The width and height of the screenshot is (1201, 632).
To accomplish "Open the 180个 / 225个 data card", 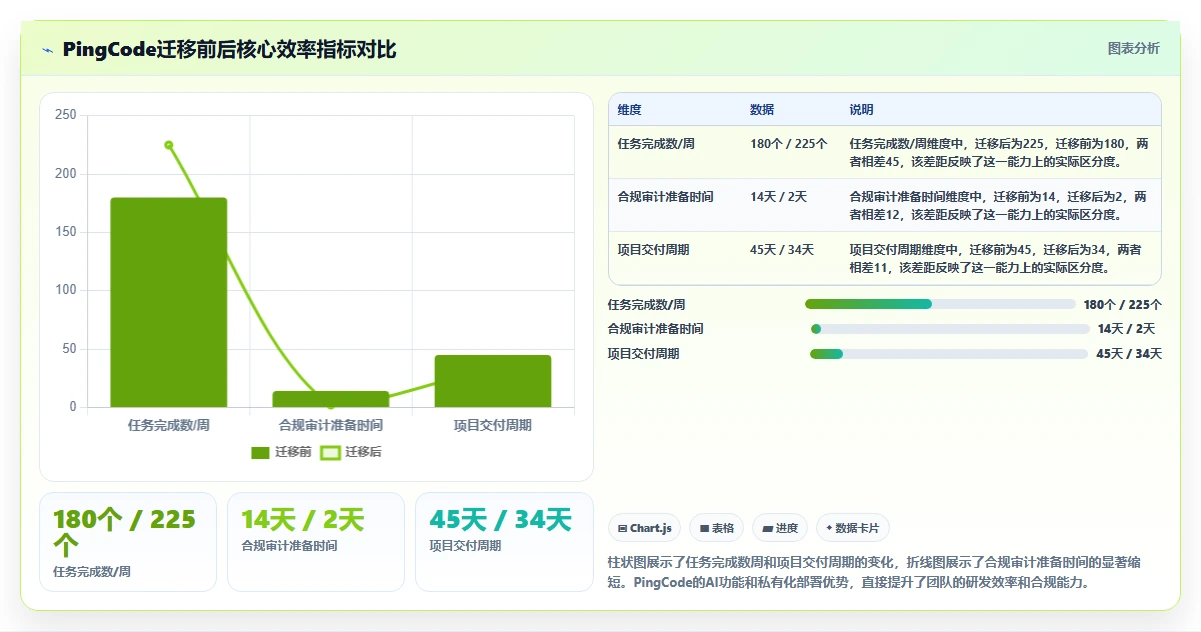I will point(128,542).
